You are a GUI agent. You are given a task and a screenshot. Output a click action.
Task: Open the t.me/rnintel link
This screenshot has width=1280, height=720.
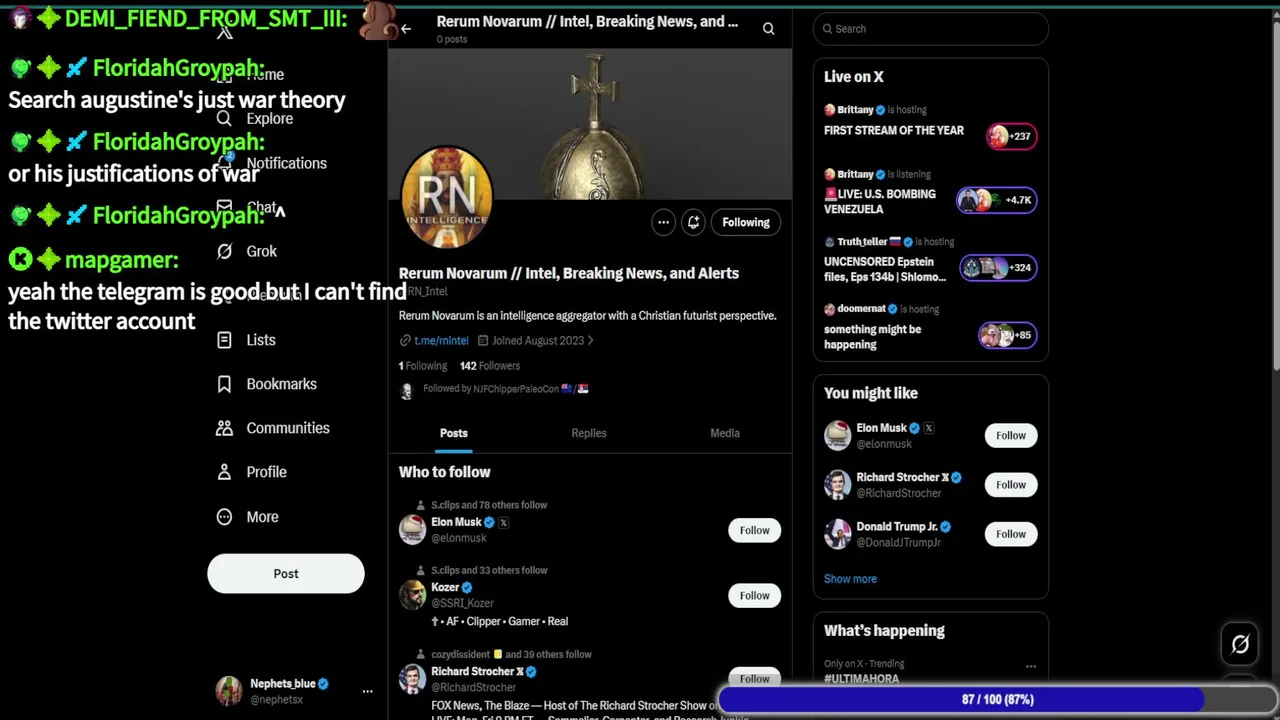(441, 340)
